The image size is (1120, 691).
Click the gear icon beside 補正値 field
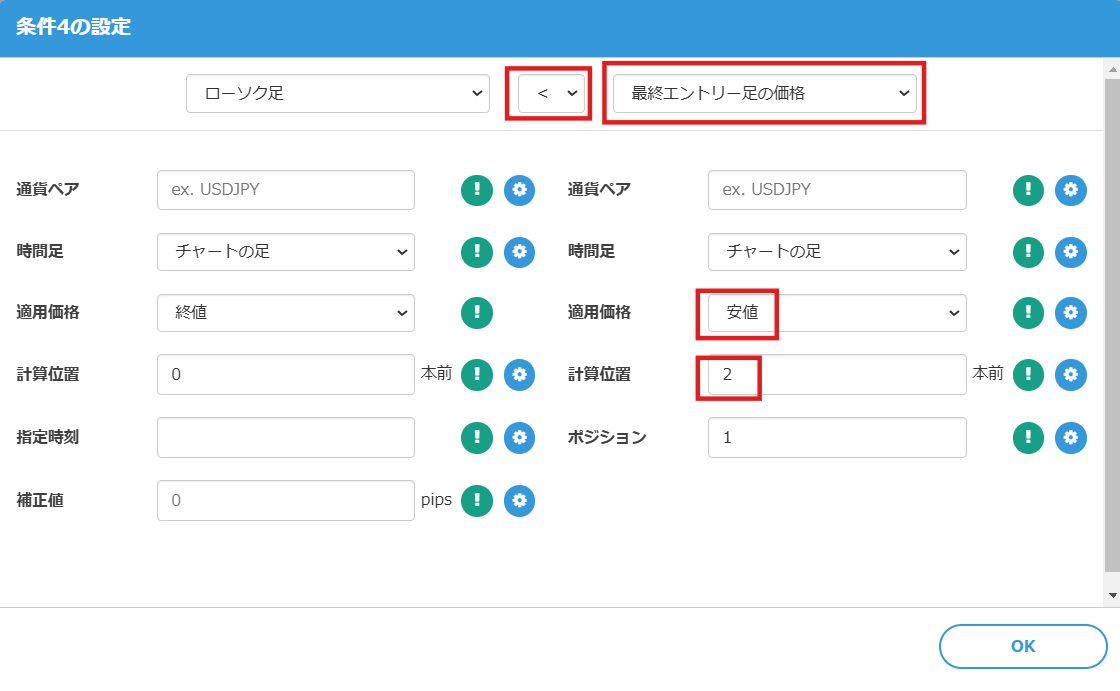[519, 500]
